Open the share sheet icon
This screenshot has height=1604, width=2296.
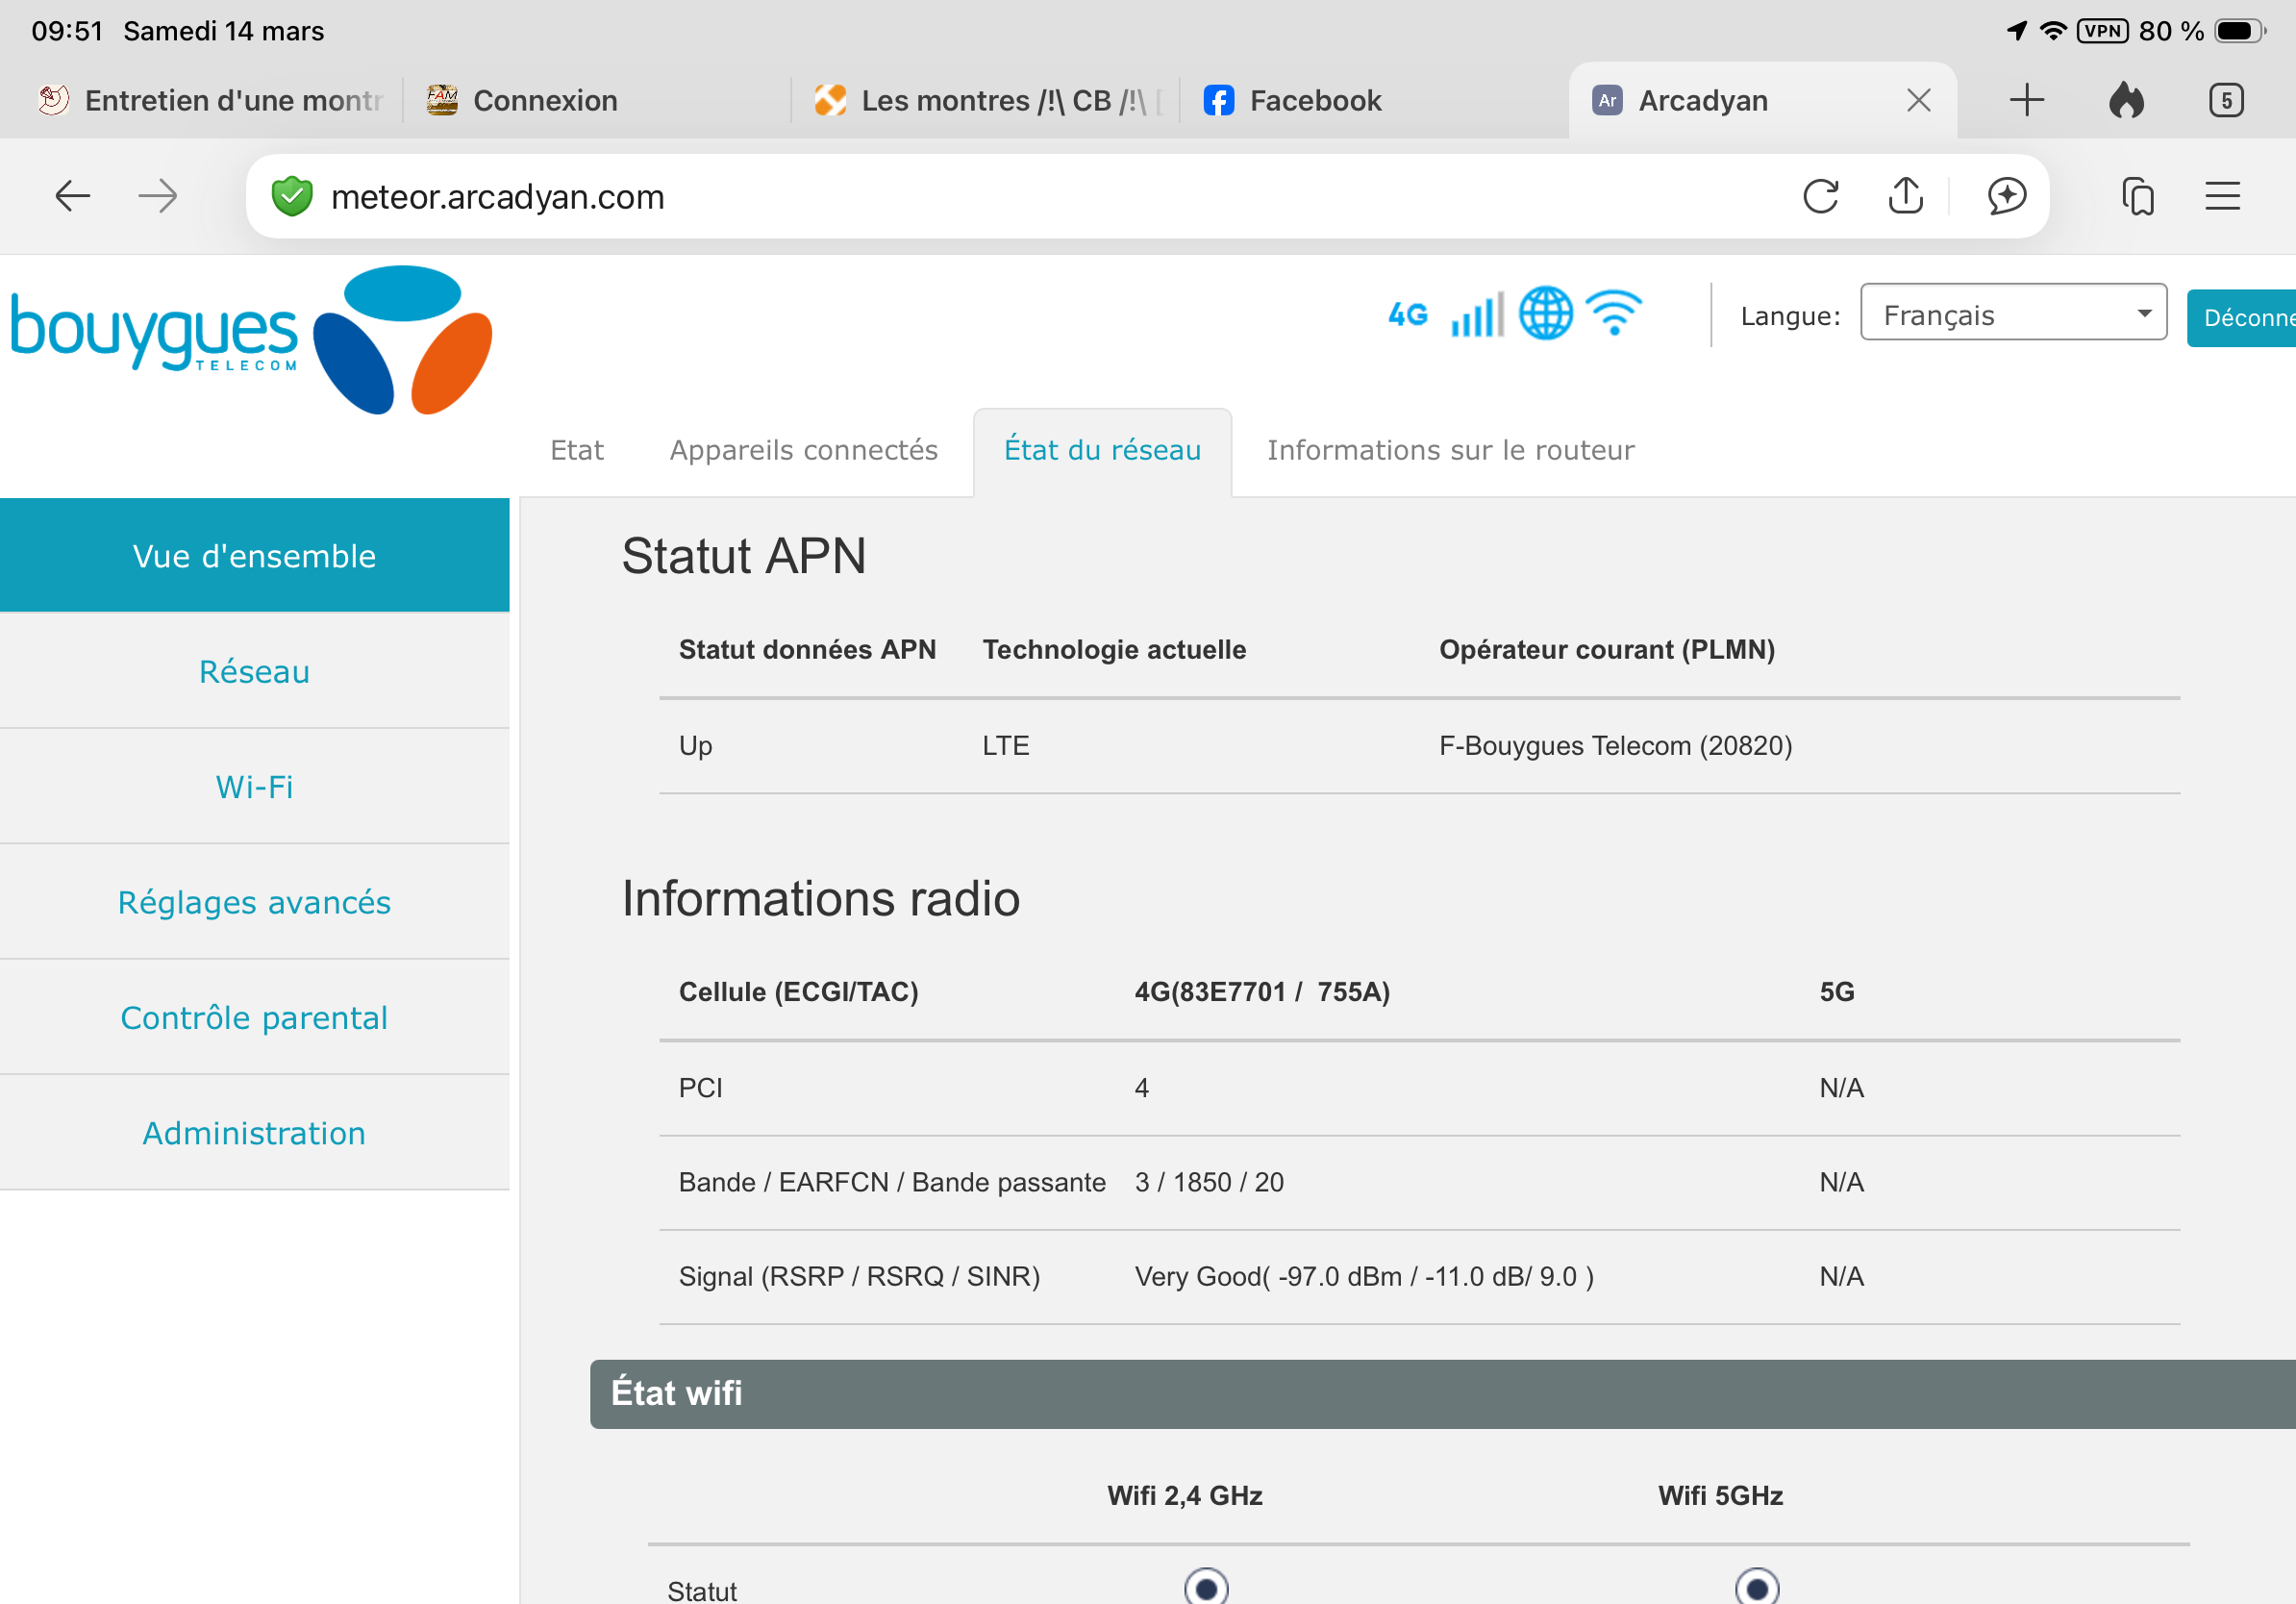pos(1906,196)
